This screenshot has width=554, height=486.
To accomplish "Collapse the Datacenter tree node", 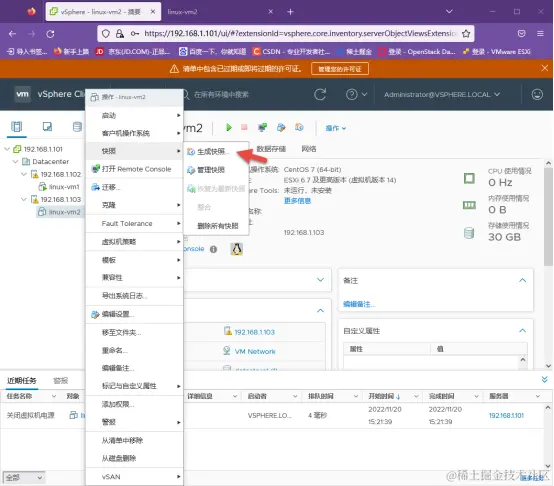I will pos(15,161).
